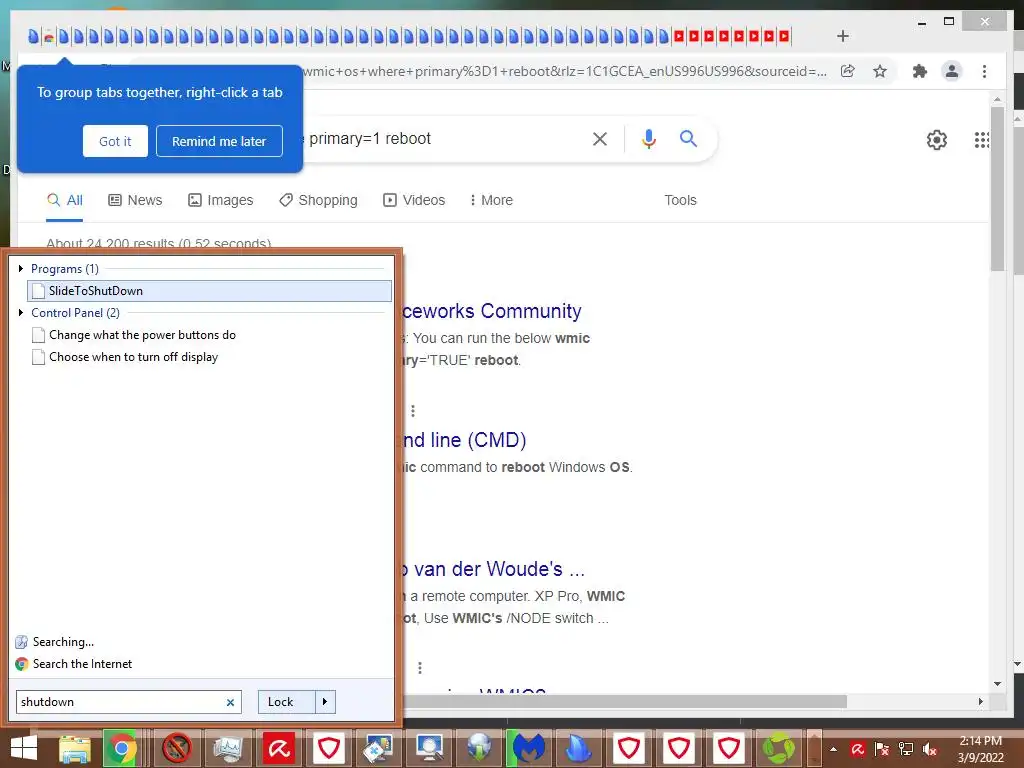Launch SlideToShutDown program result
This screenshot has width=1024, height=768.
210,291
